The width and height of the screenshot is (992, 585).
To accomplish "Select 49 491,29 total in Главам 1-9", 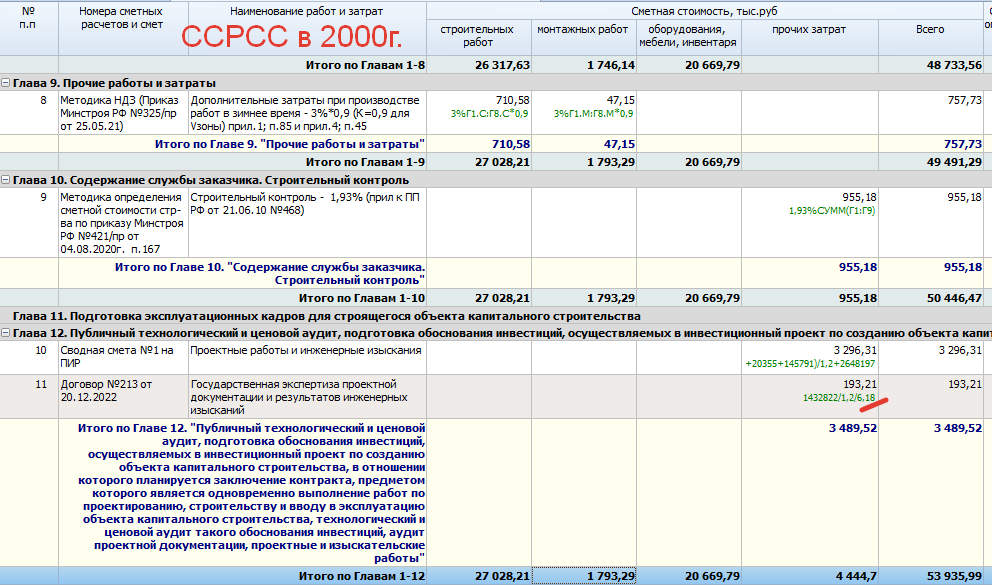I will pyautogui.click(x=930, y=163).
